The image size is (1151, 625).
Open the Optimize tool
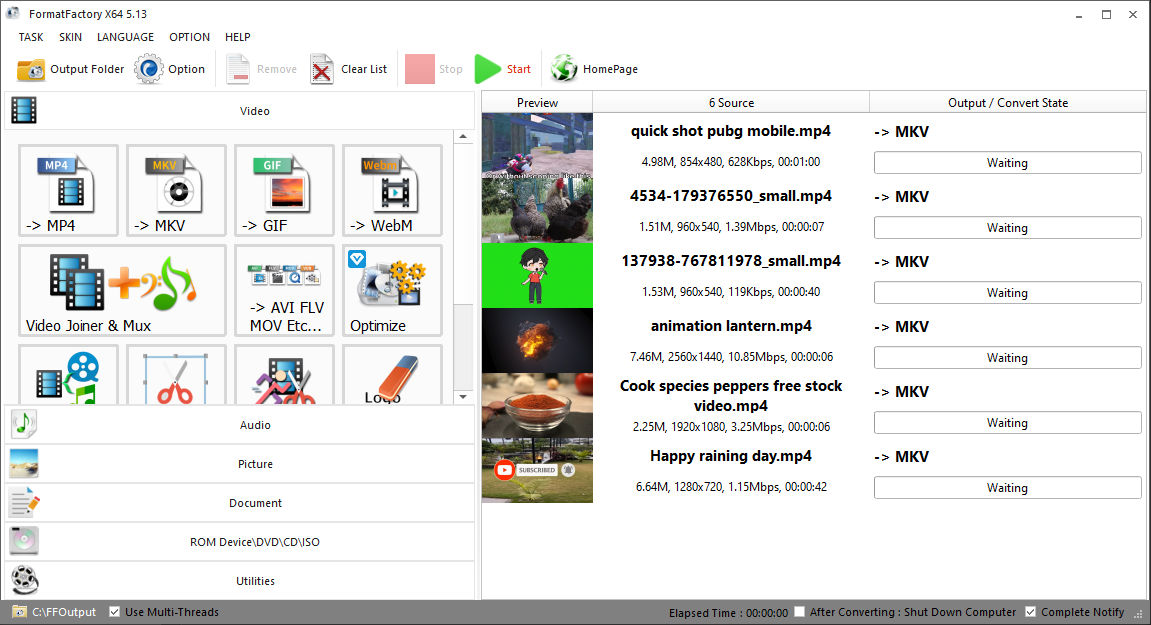(392, 290)
